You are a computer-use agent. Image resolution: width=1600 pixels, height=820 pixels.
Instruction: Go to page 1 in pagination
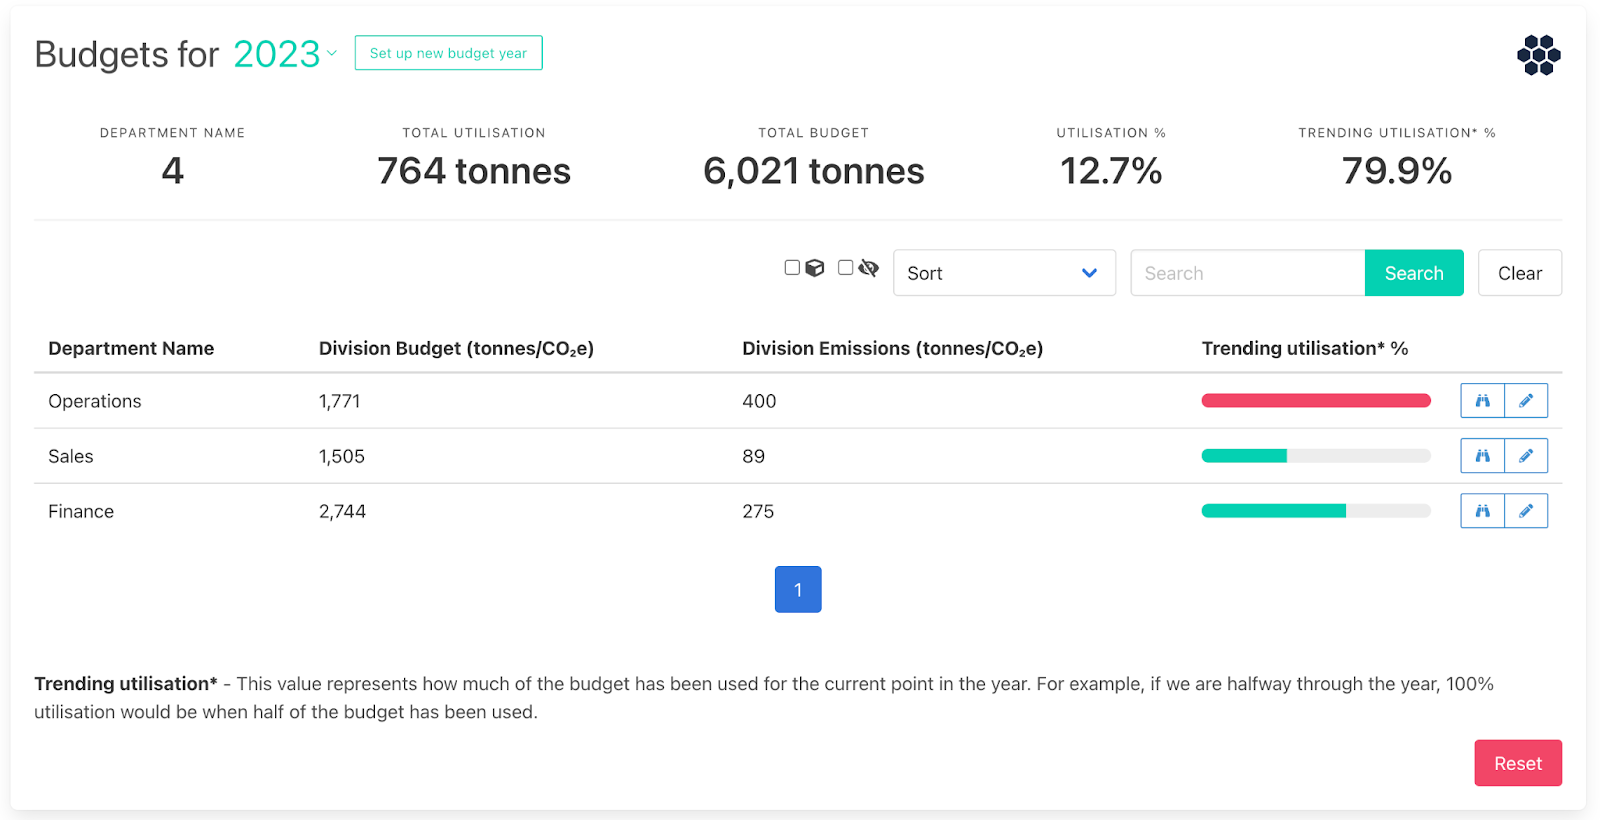(798, 590)
